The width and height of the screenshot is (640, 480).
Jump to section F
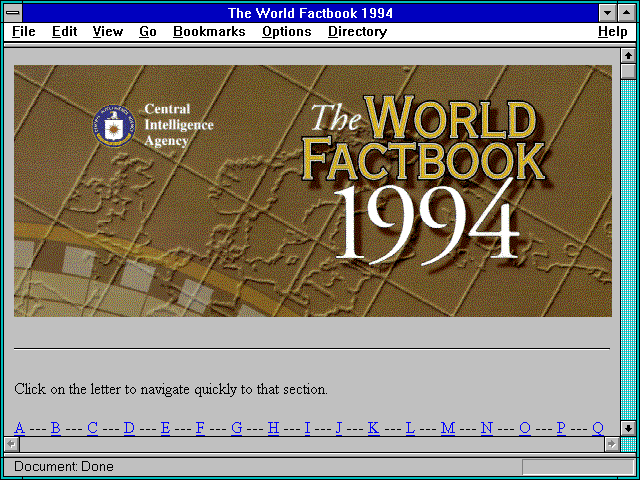pos(200,428)
